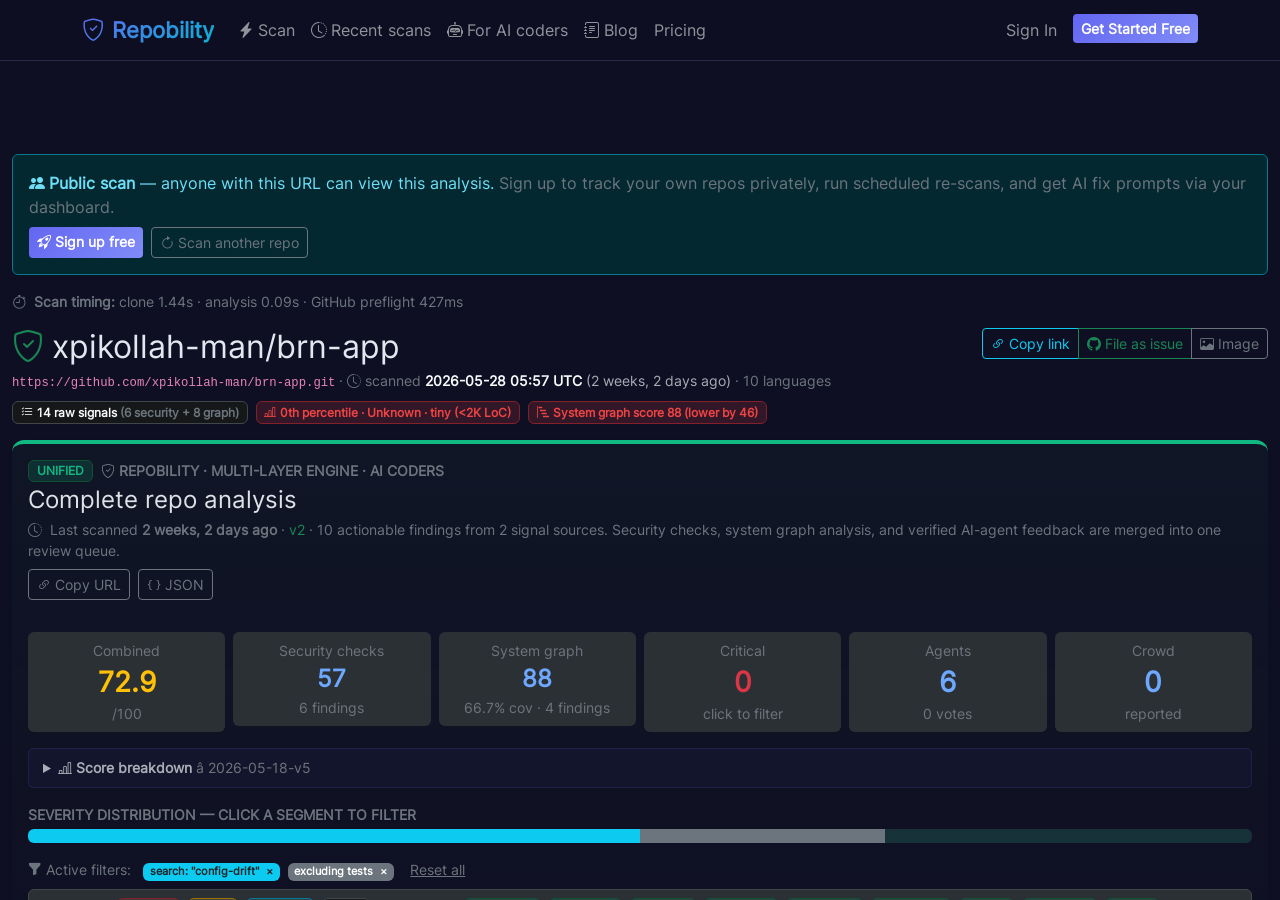Click the Combined 72.9 score card
This screenshot has width=1280, height=900.
[126, 682]
